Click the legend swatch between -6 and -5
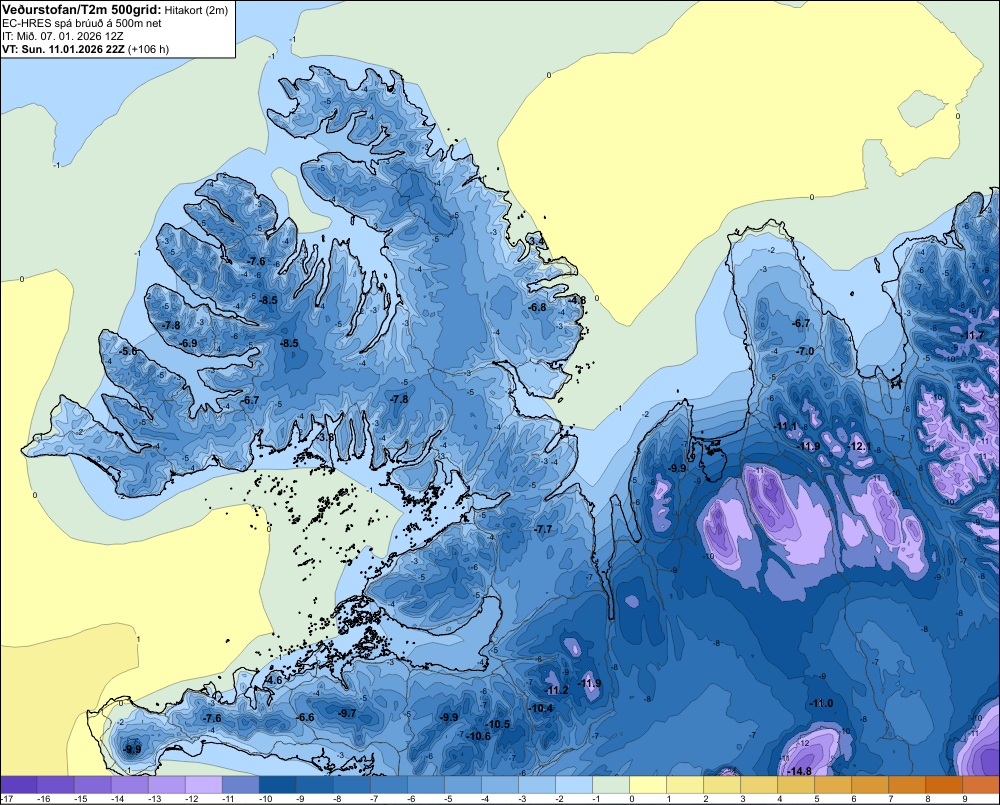The height and width of the screenshot is (805, 1000). coord(426,784)
